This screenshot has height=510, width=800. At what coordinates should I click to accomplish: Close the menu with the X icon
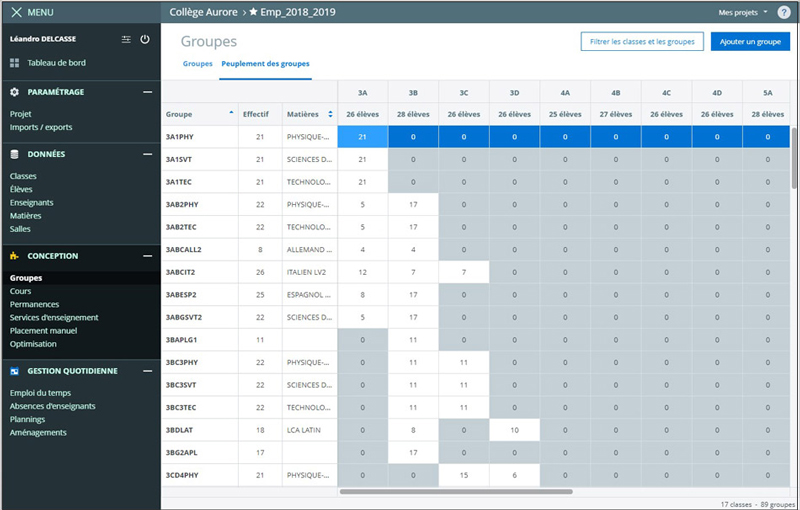[15, 12]
